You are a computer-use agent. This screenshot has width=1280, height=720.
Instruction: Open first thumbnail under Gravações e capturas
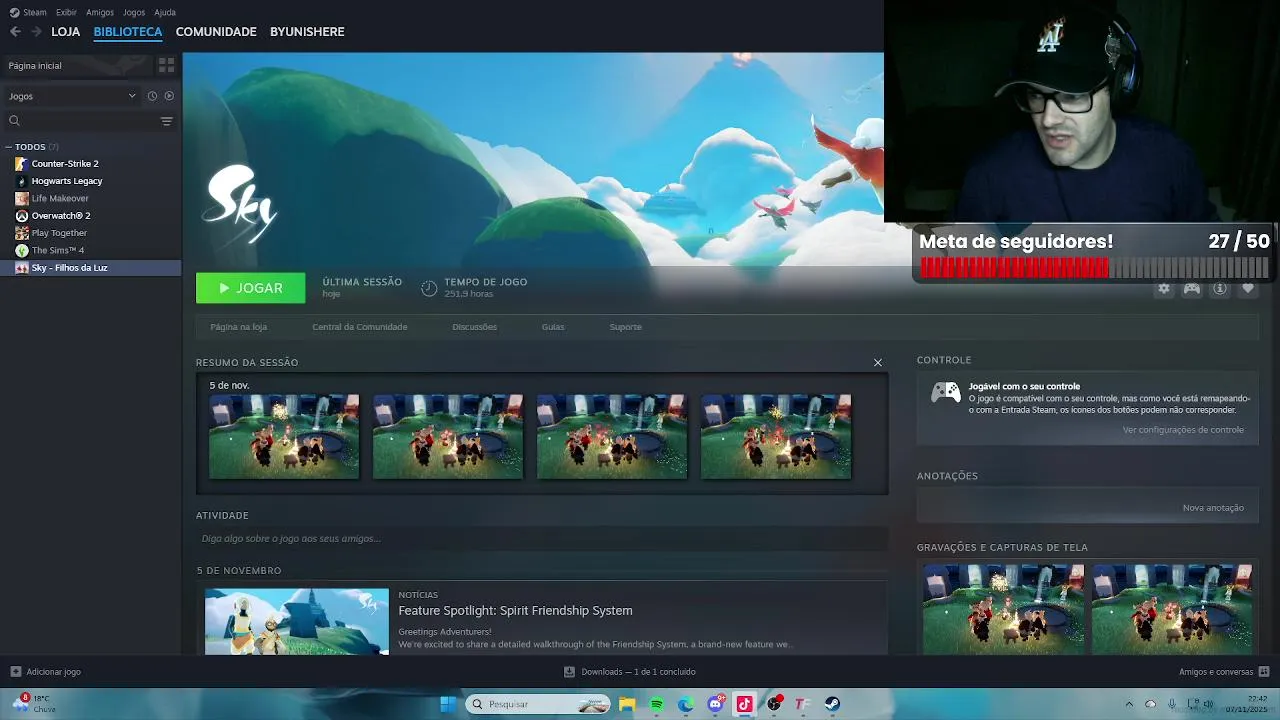point(1003,609)
